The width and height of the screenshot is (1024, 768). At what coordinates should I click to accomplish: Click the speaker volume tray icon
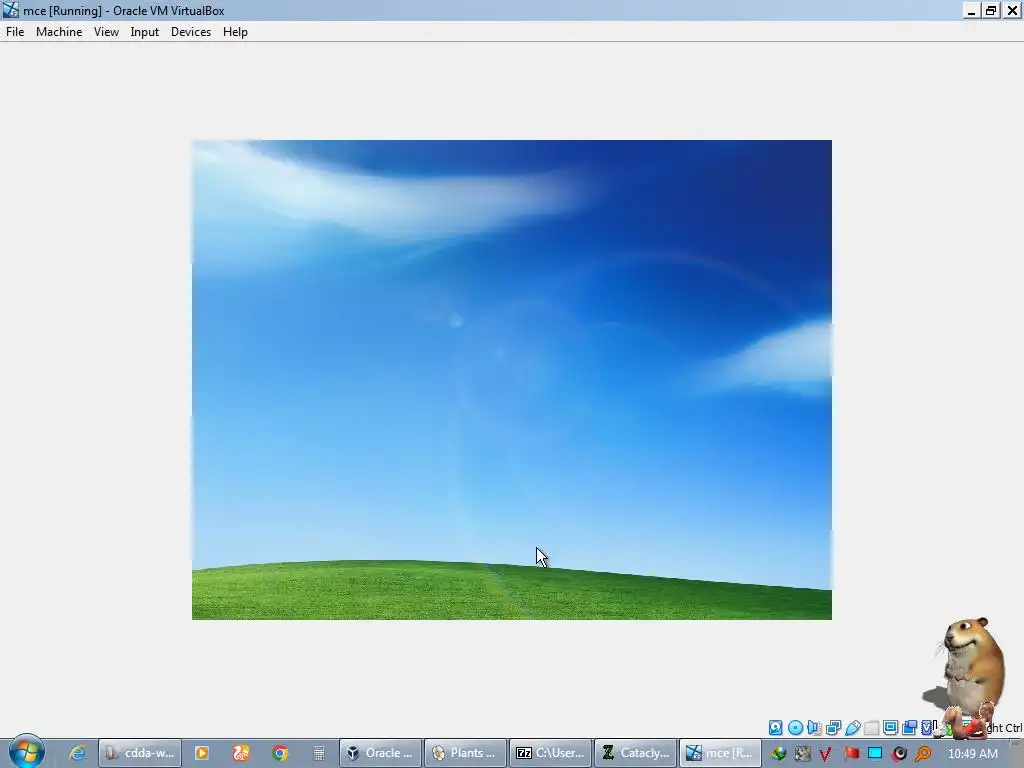pyautogui.click(x=900, y=754)
